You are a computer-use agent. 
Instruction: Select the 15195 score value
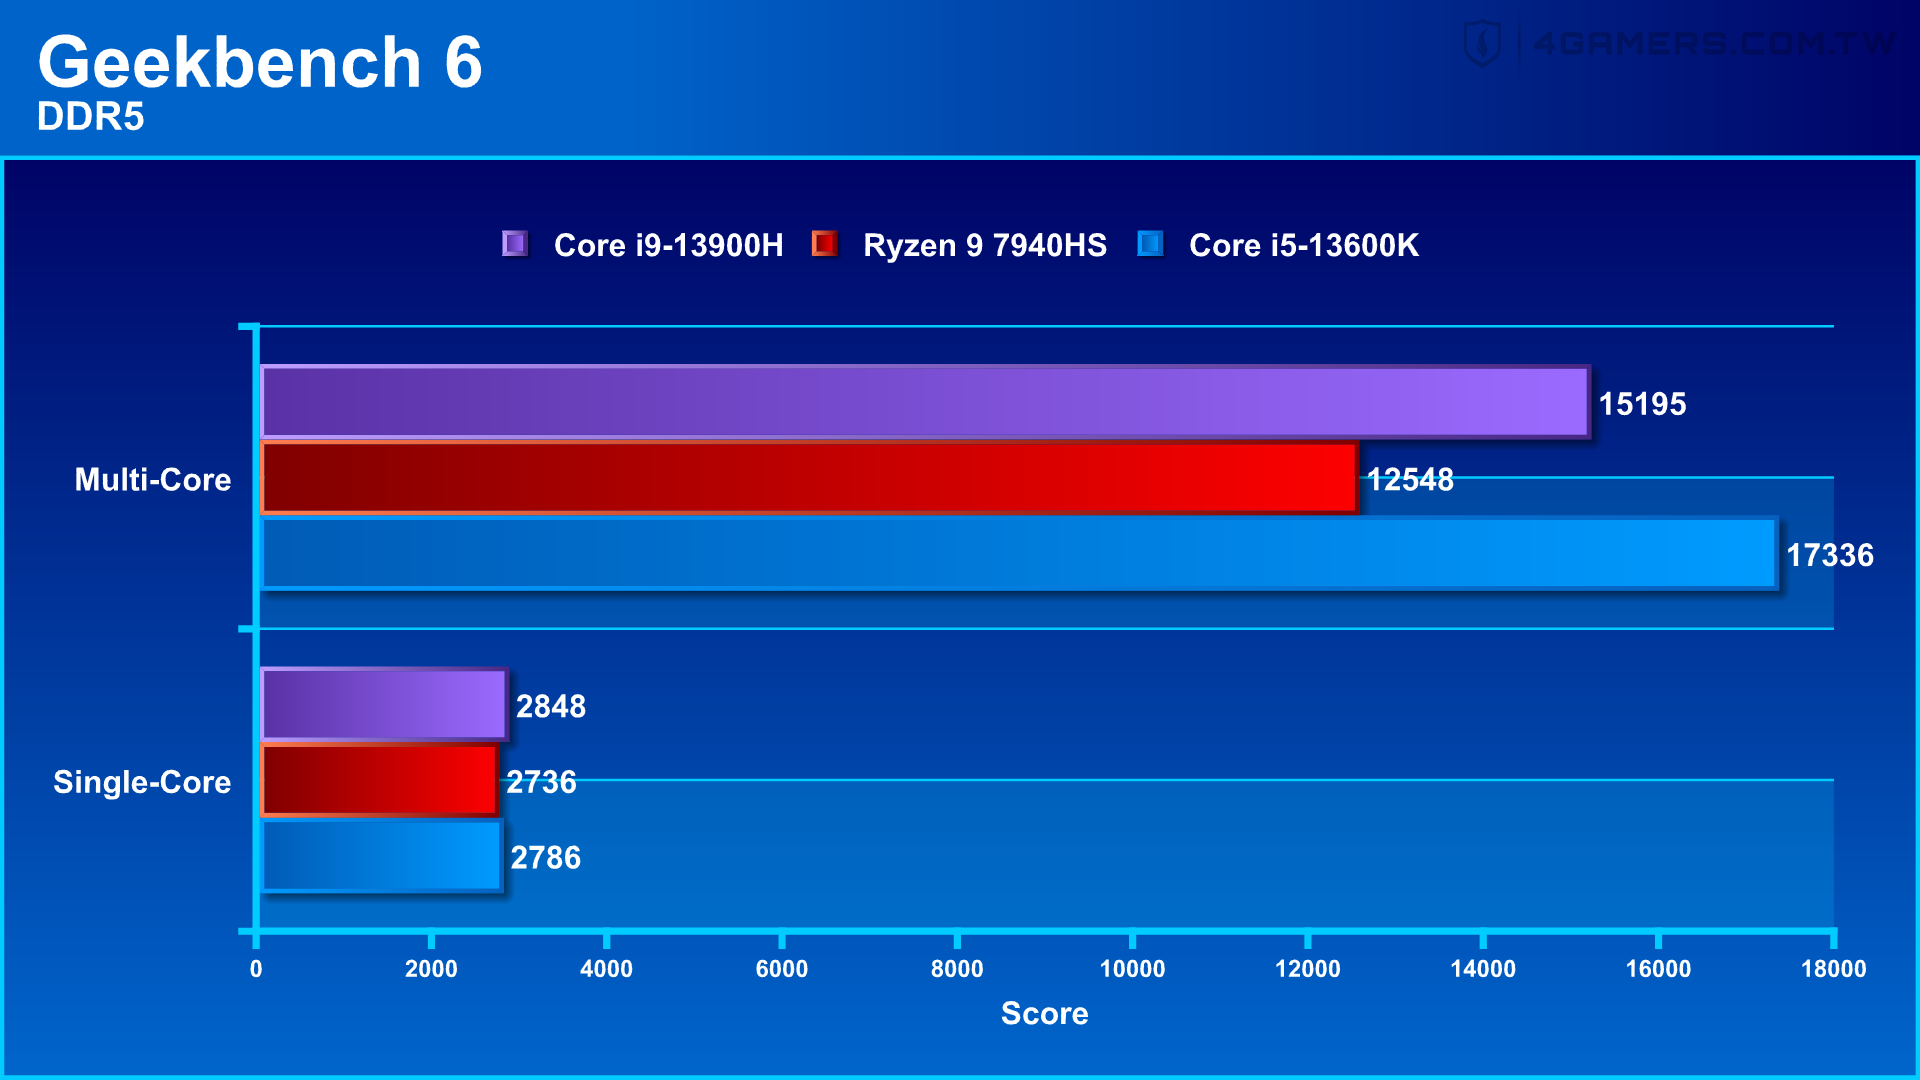point(1642,404)
